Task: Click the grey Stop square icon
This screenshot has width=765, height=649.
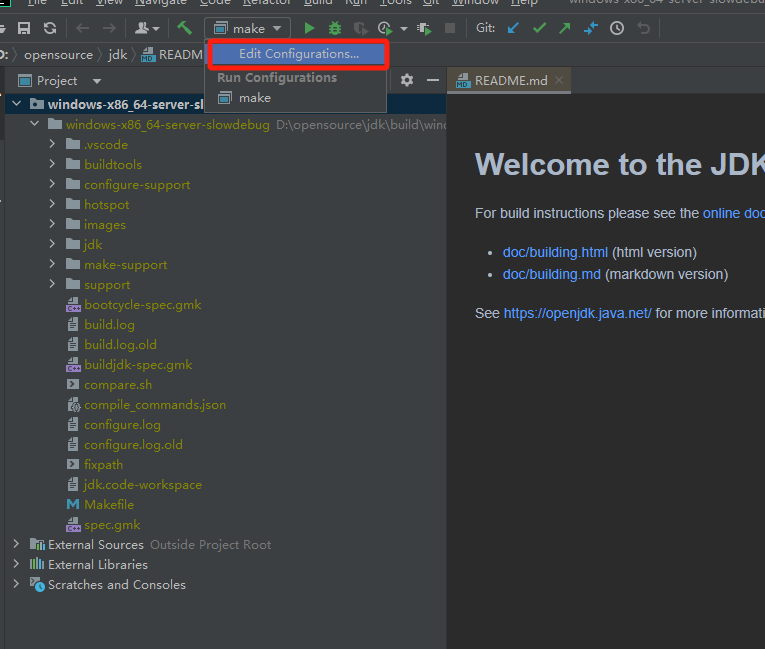Action: pos(450,28)
